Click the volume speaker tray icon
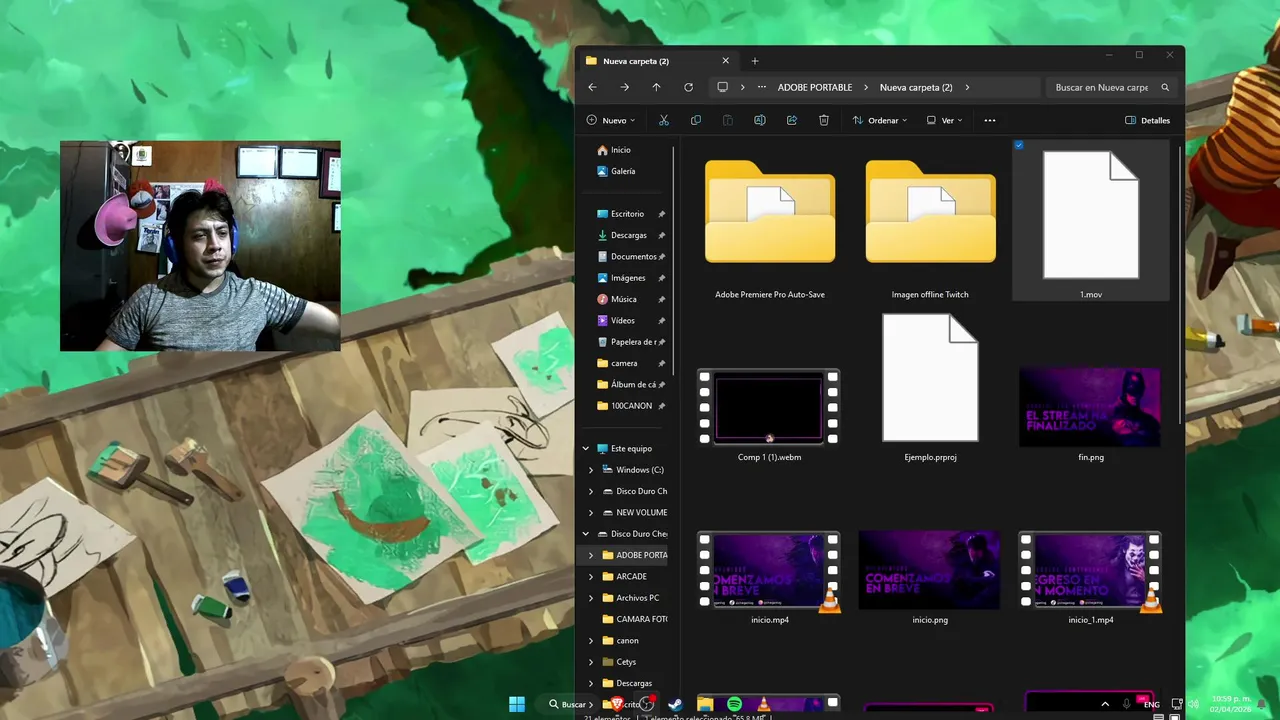Image resolution: width=1280 pixels, height=720 pixels. click(1192, 704)
